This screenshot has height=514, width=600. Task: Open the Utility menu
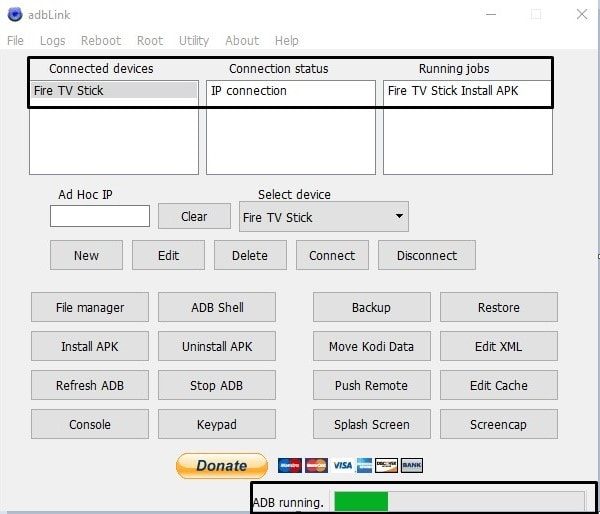coord(194,41)
